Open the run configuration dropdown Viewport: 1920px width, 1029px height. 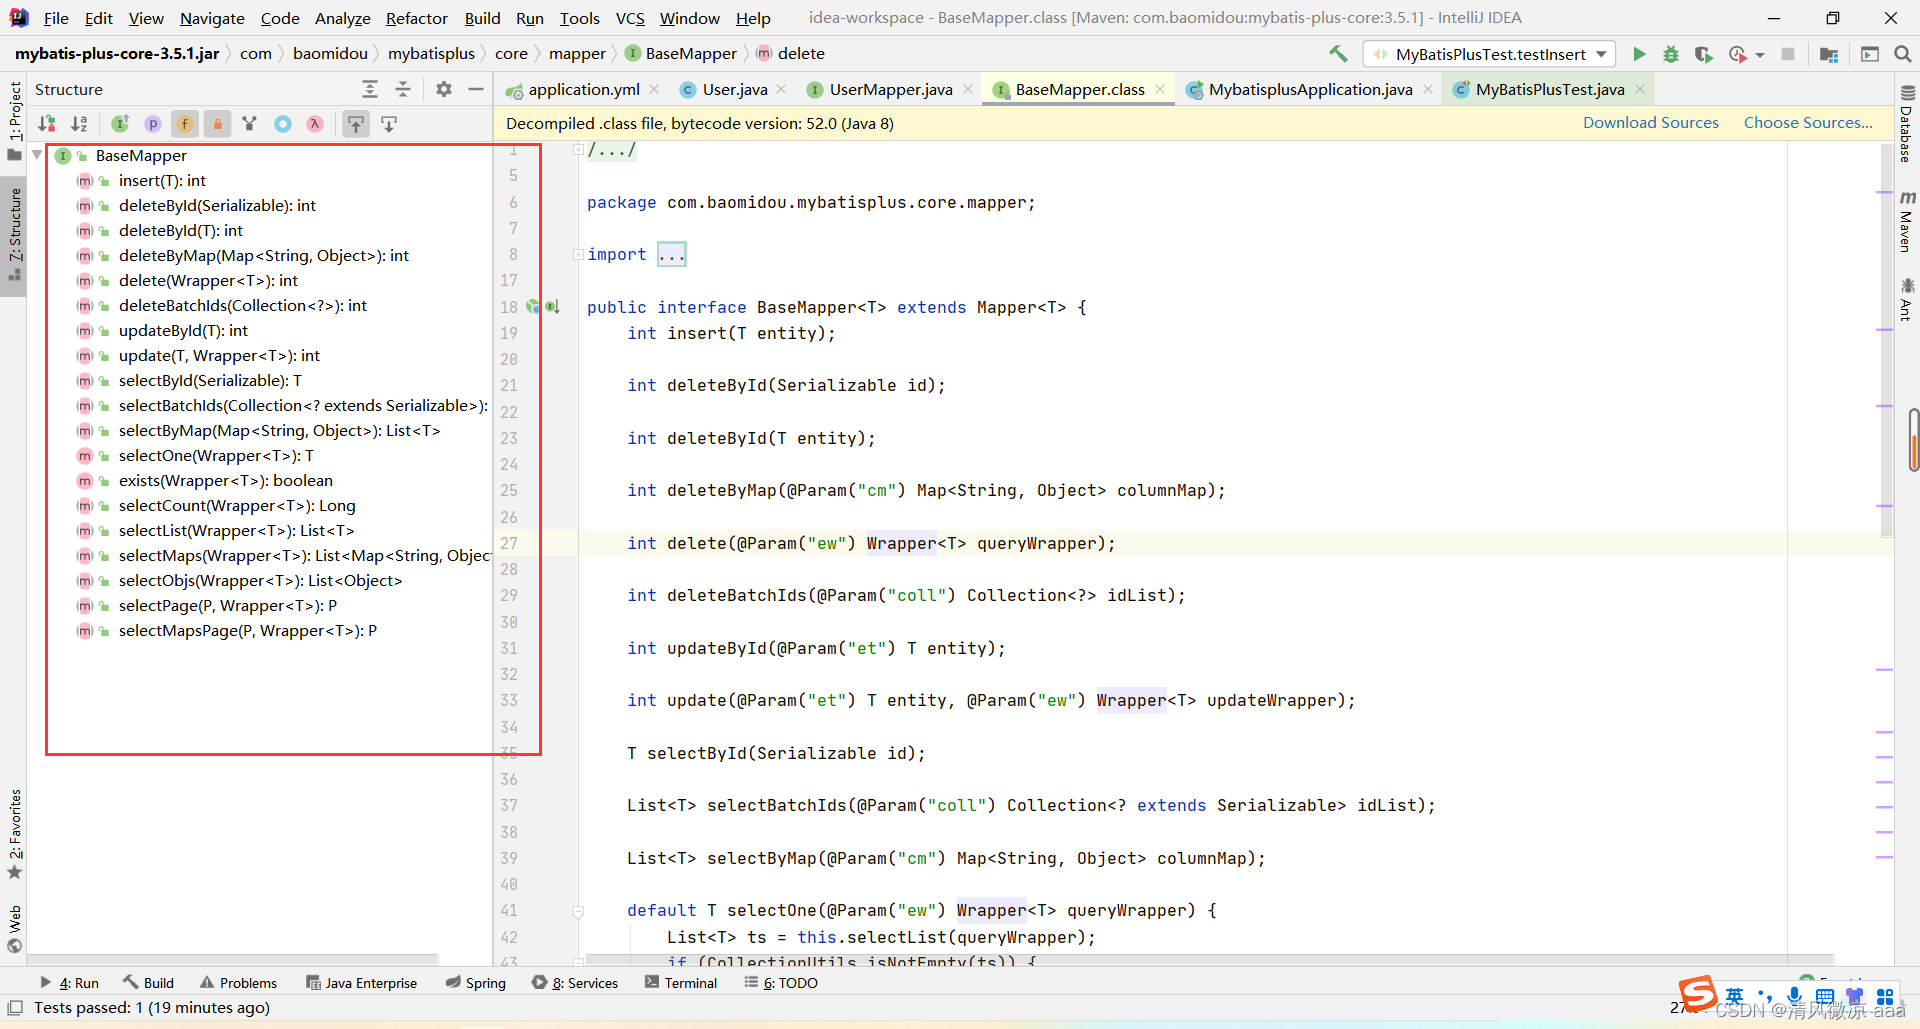(1490, 54)
